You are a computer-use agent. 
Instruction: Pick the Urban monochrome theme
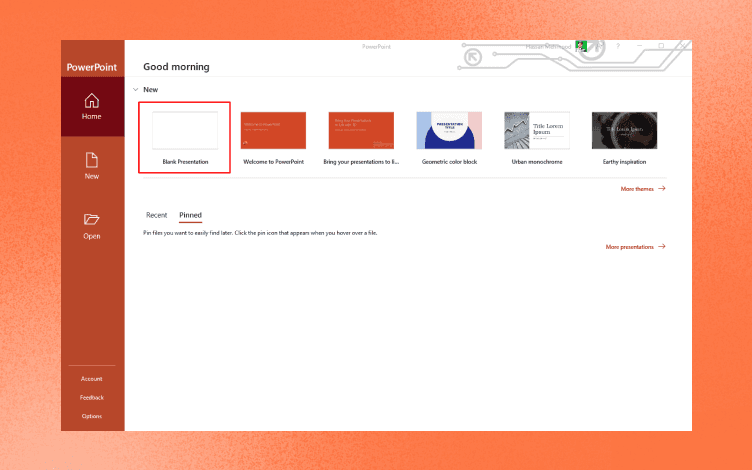[x=537, y=138]
